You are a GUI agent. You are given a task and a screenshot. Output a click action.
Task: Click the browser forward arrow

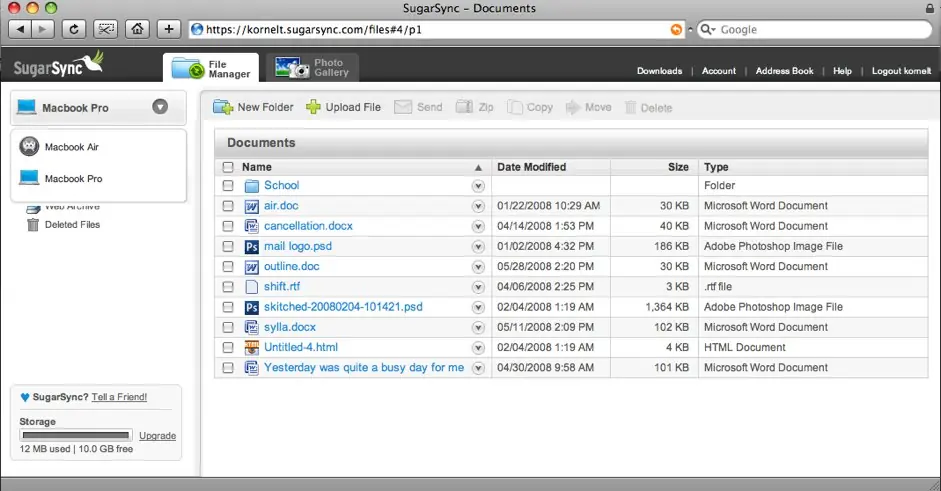pyautogui.click(x=42, y=29)
